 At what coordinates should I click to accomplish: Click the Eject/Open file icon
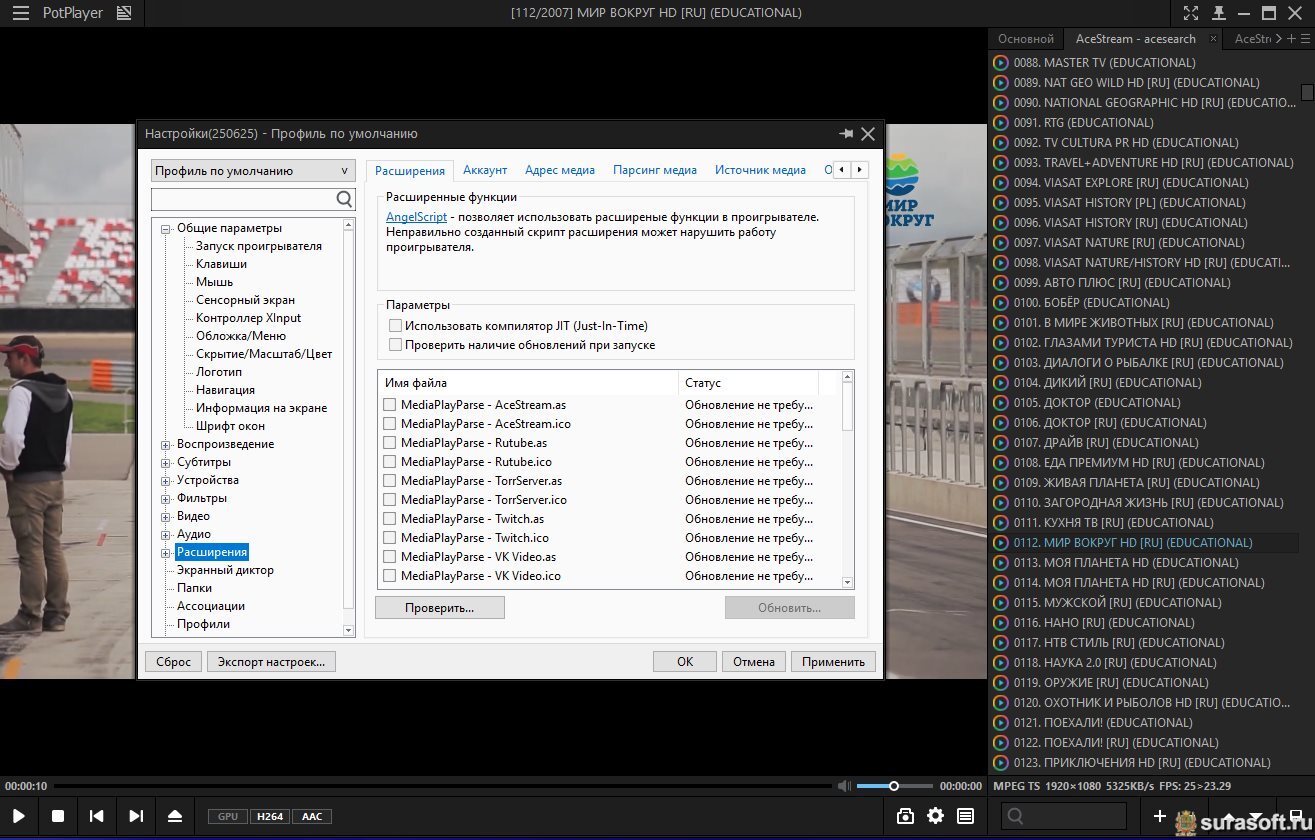point(175,816)
